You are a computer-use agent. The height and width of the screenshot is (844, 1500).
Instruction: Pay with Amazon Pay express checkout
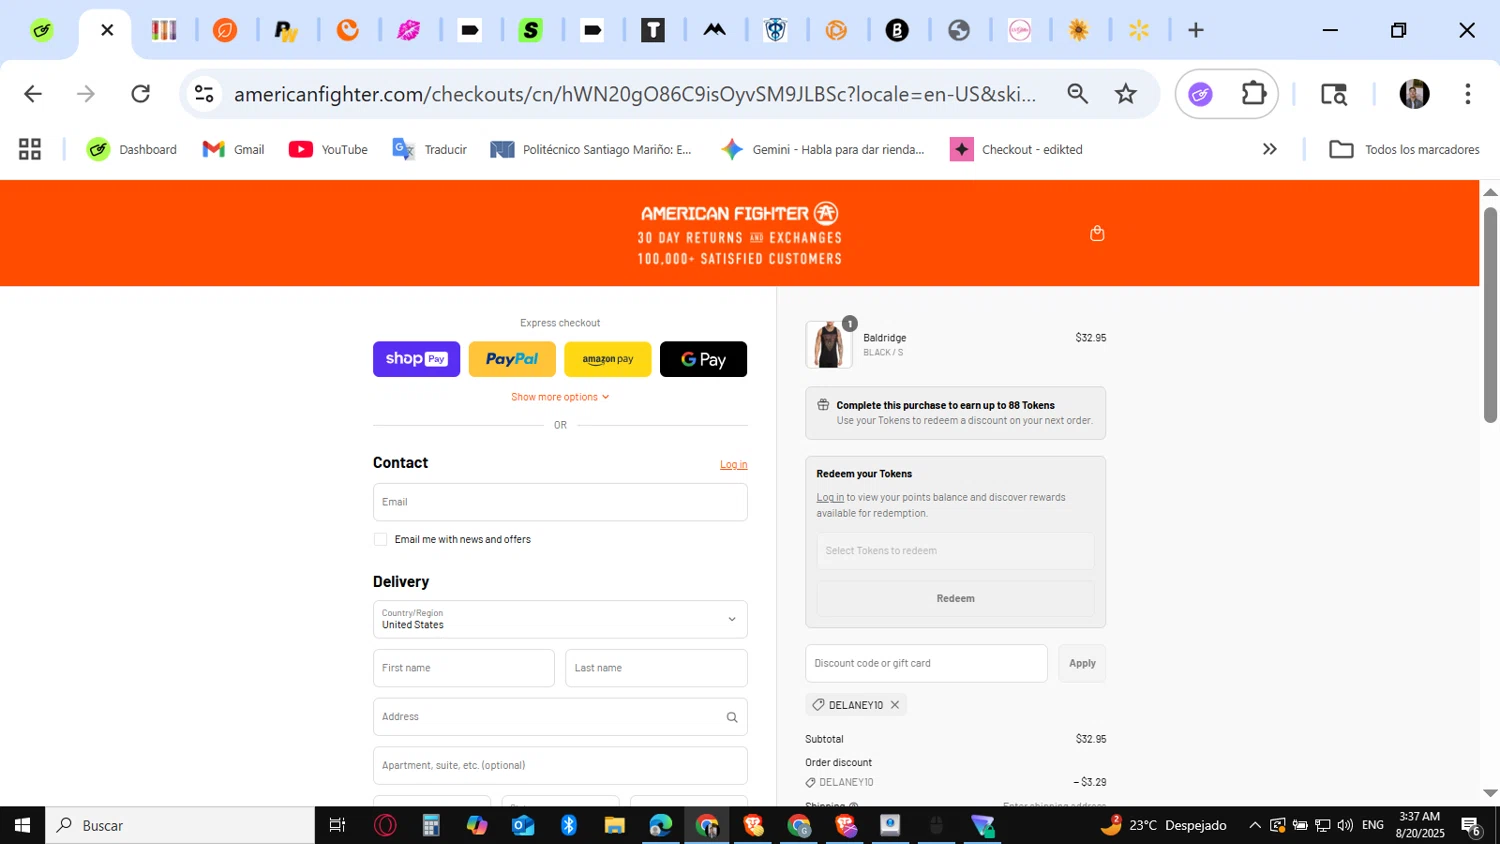click(x=608, y=359)
